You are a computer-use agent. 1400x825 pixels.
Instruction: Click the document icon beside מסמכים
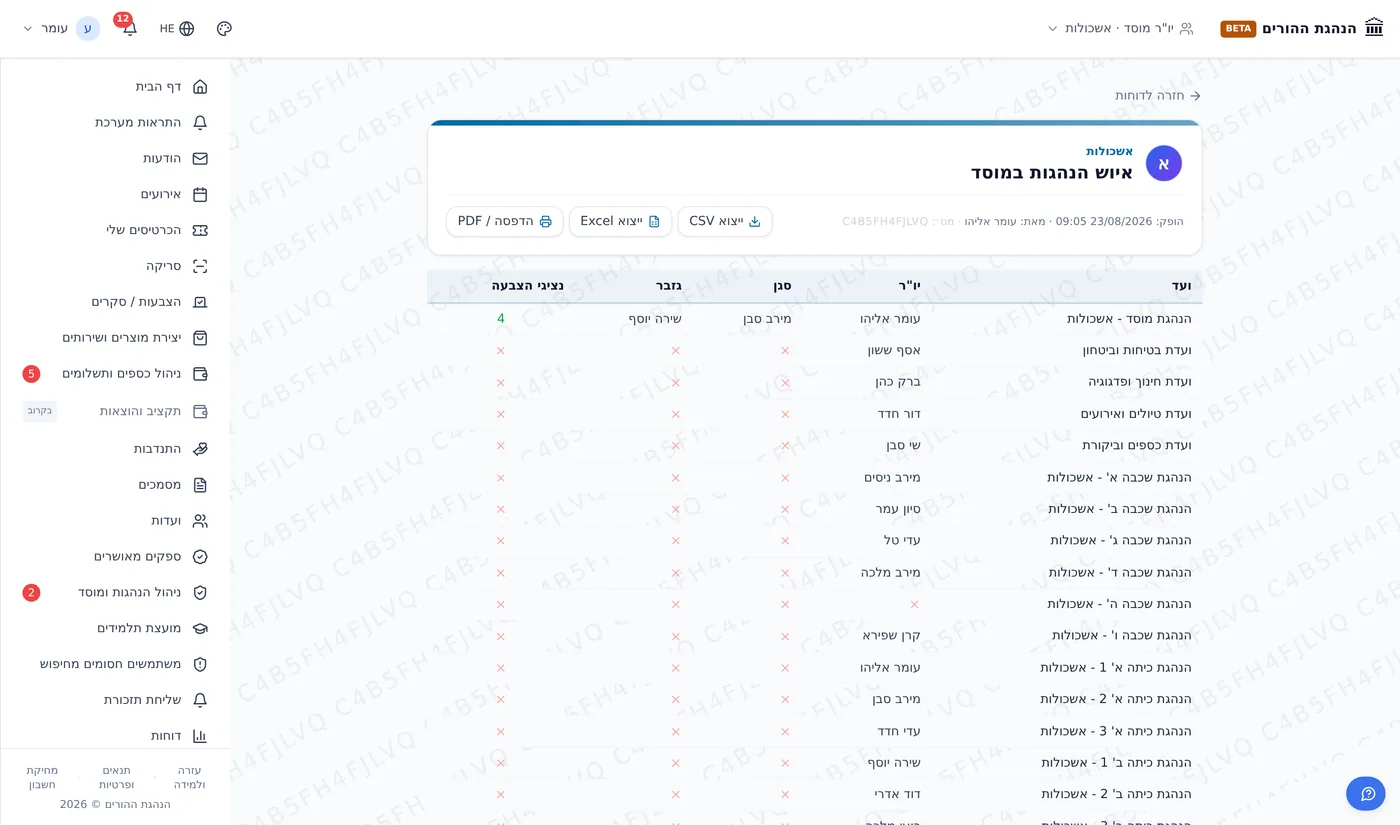[200, 485]
